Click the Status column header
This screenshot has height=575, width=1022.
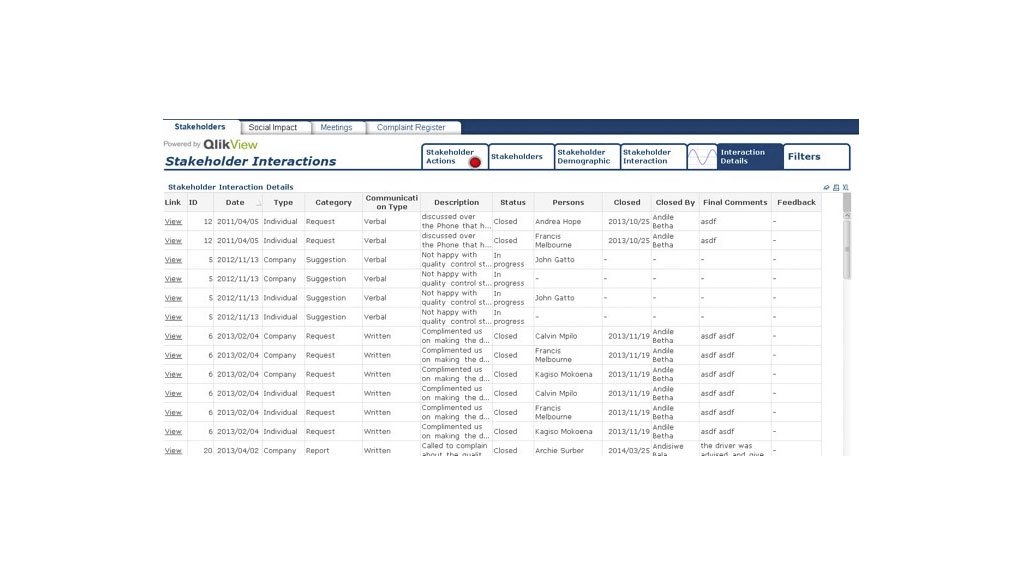pos(513,202)
